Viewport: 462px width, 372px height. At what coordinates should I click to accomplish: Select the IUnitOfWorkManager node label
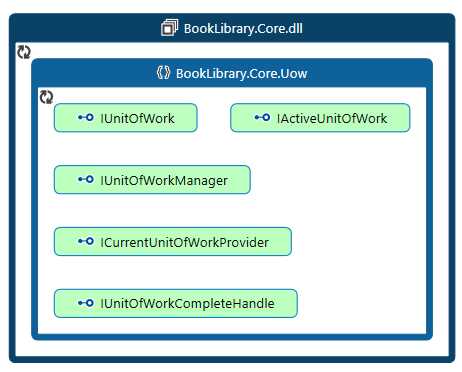pyautogui.click(x=164, y=181)
